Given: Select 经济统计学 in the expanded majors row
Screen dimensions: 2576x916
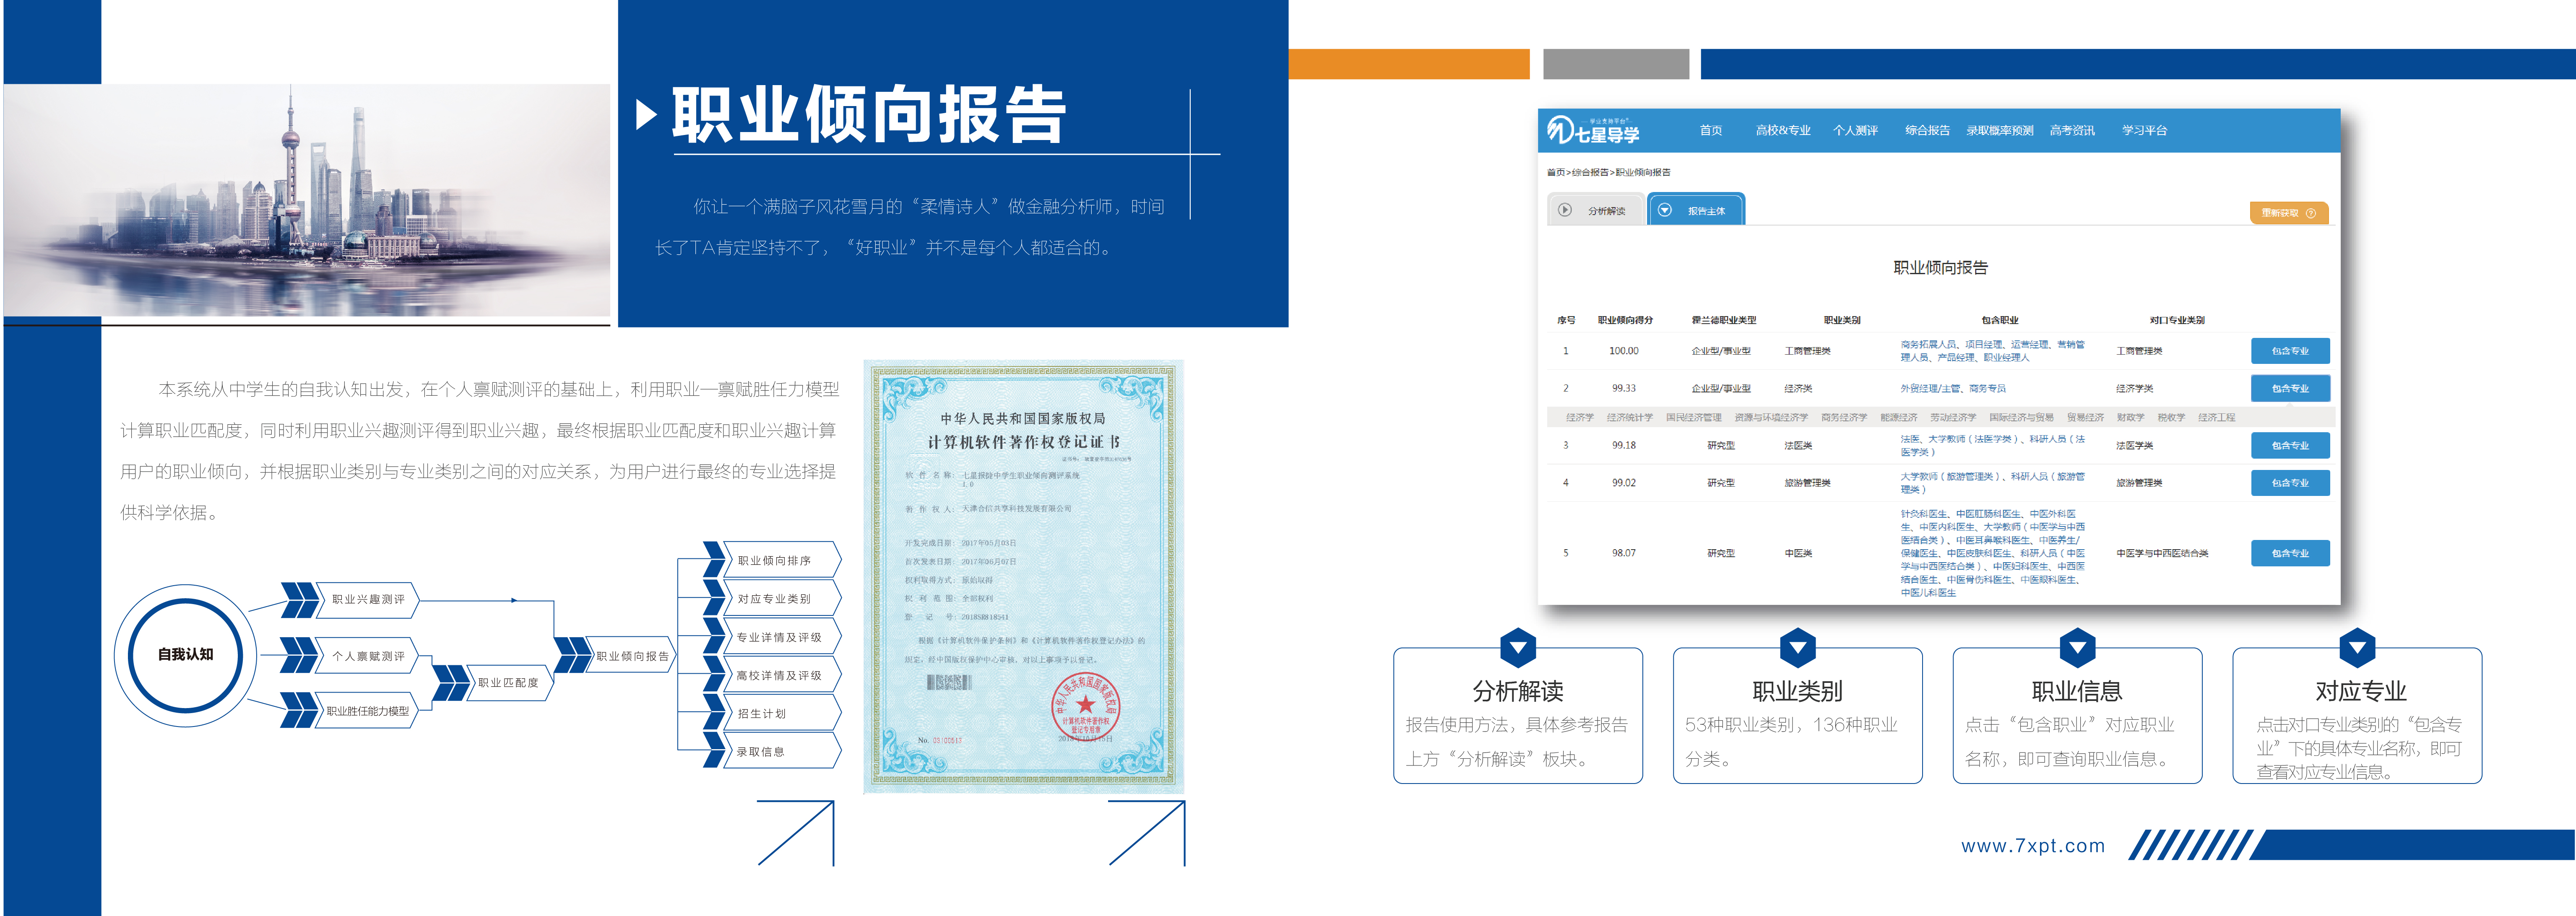Looking at the screenshot, I should 1629,417.
